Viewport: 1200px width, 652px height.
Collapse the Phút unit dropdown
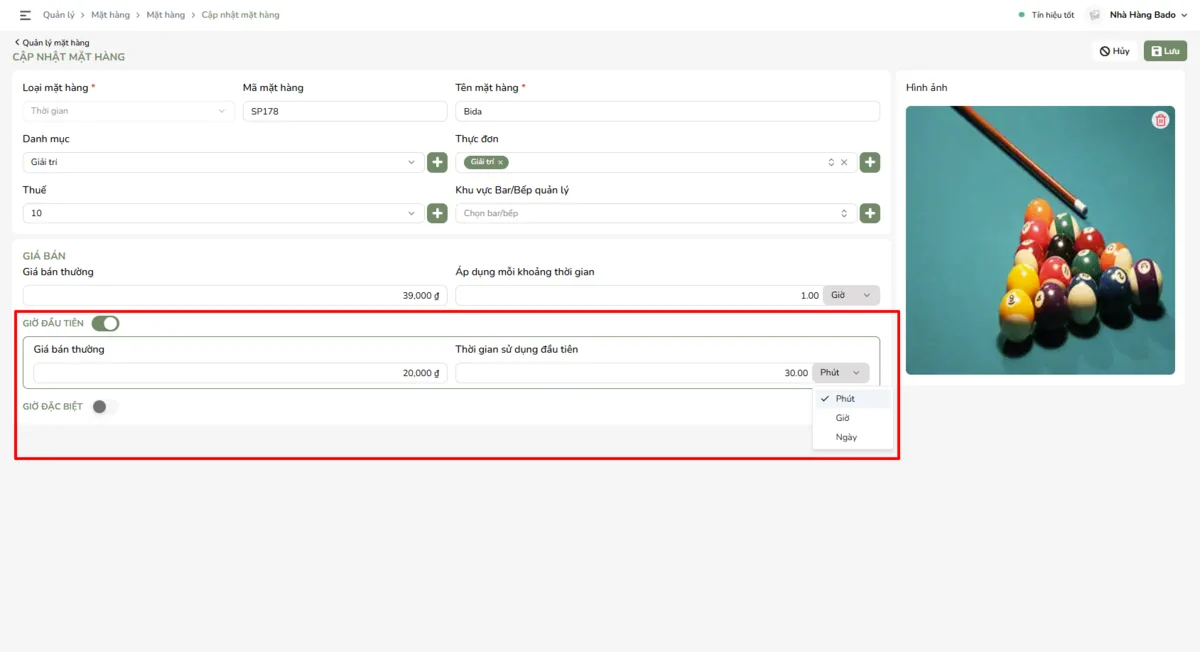(x=841, y=372)
